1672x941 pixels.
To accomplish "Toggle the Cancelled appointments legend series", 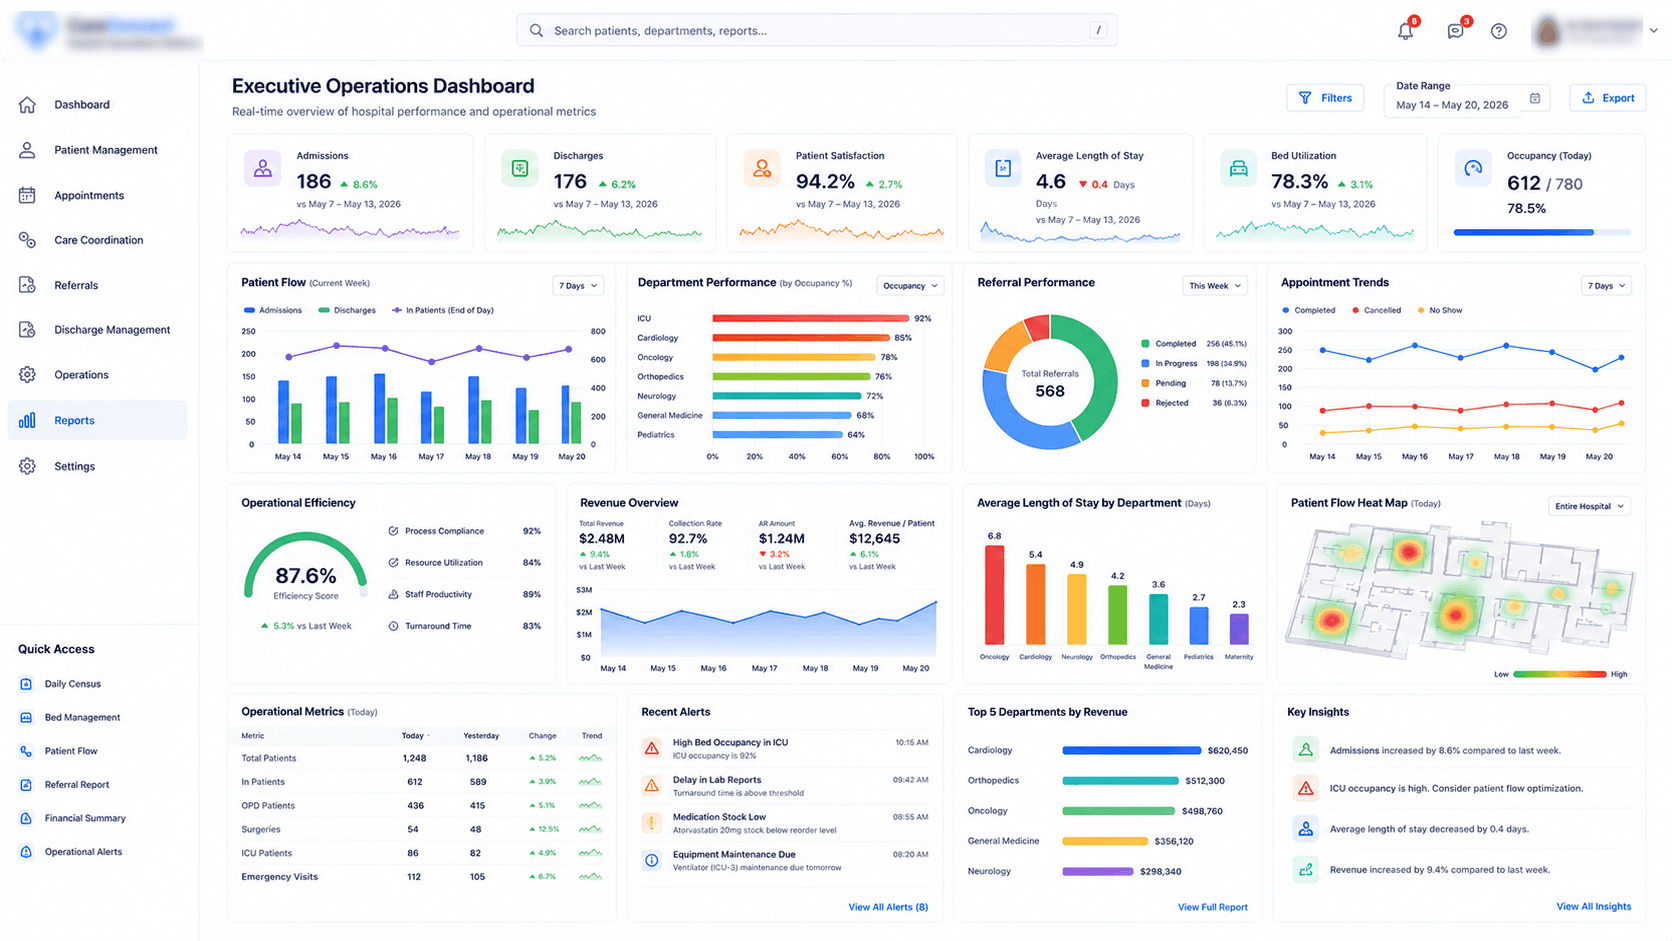I will pos(1376,310).
